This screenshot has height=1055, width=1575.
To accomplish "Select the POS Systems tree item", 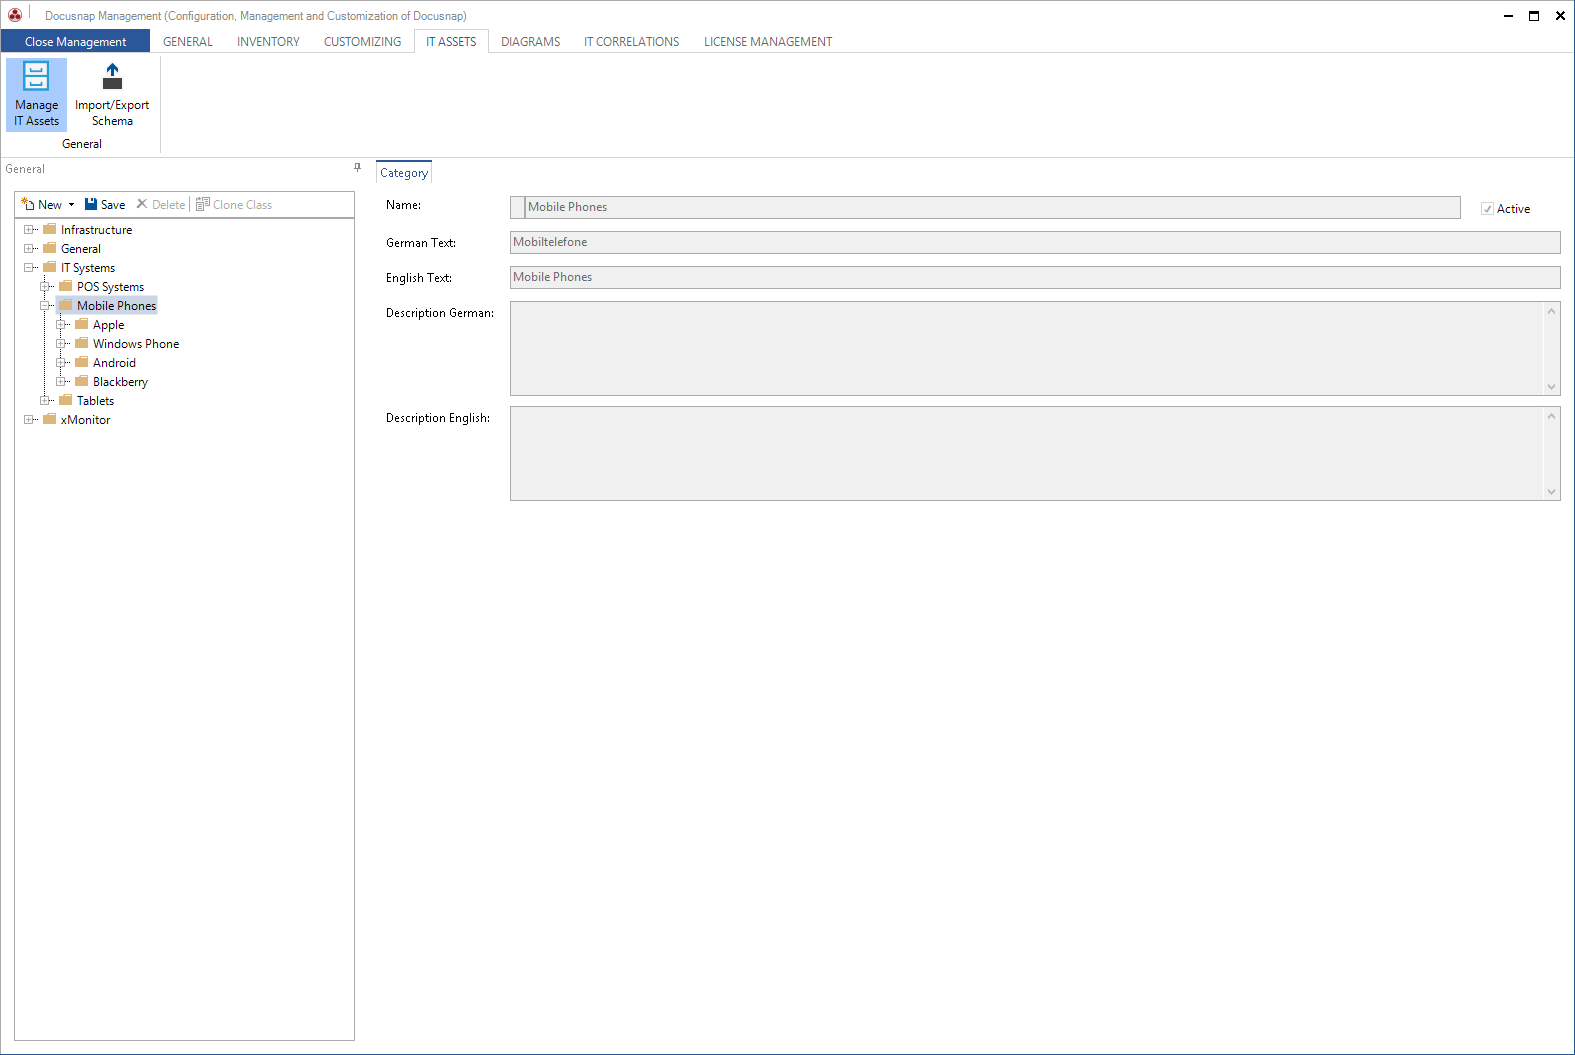I will [x=110, y=287].
